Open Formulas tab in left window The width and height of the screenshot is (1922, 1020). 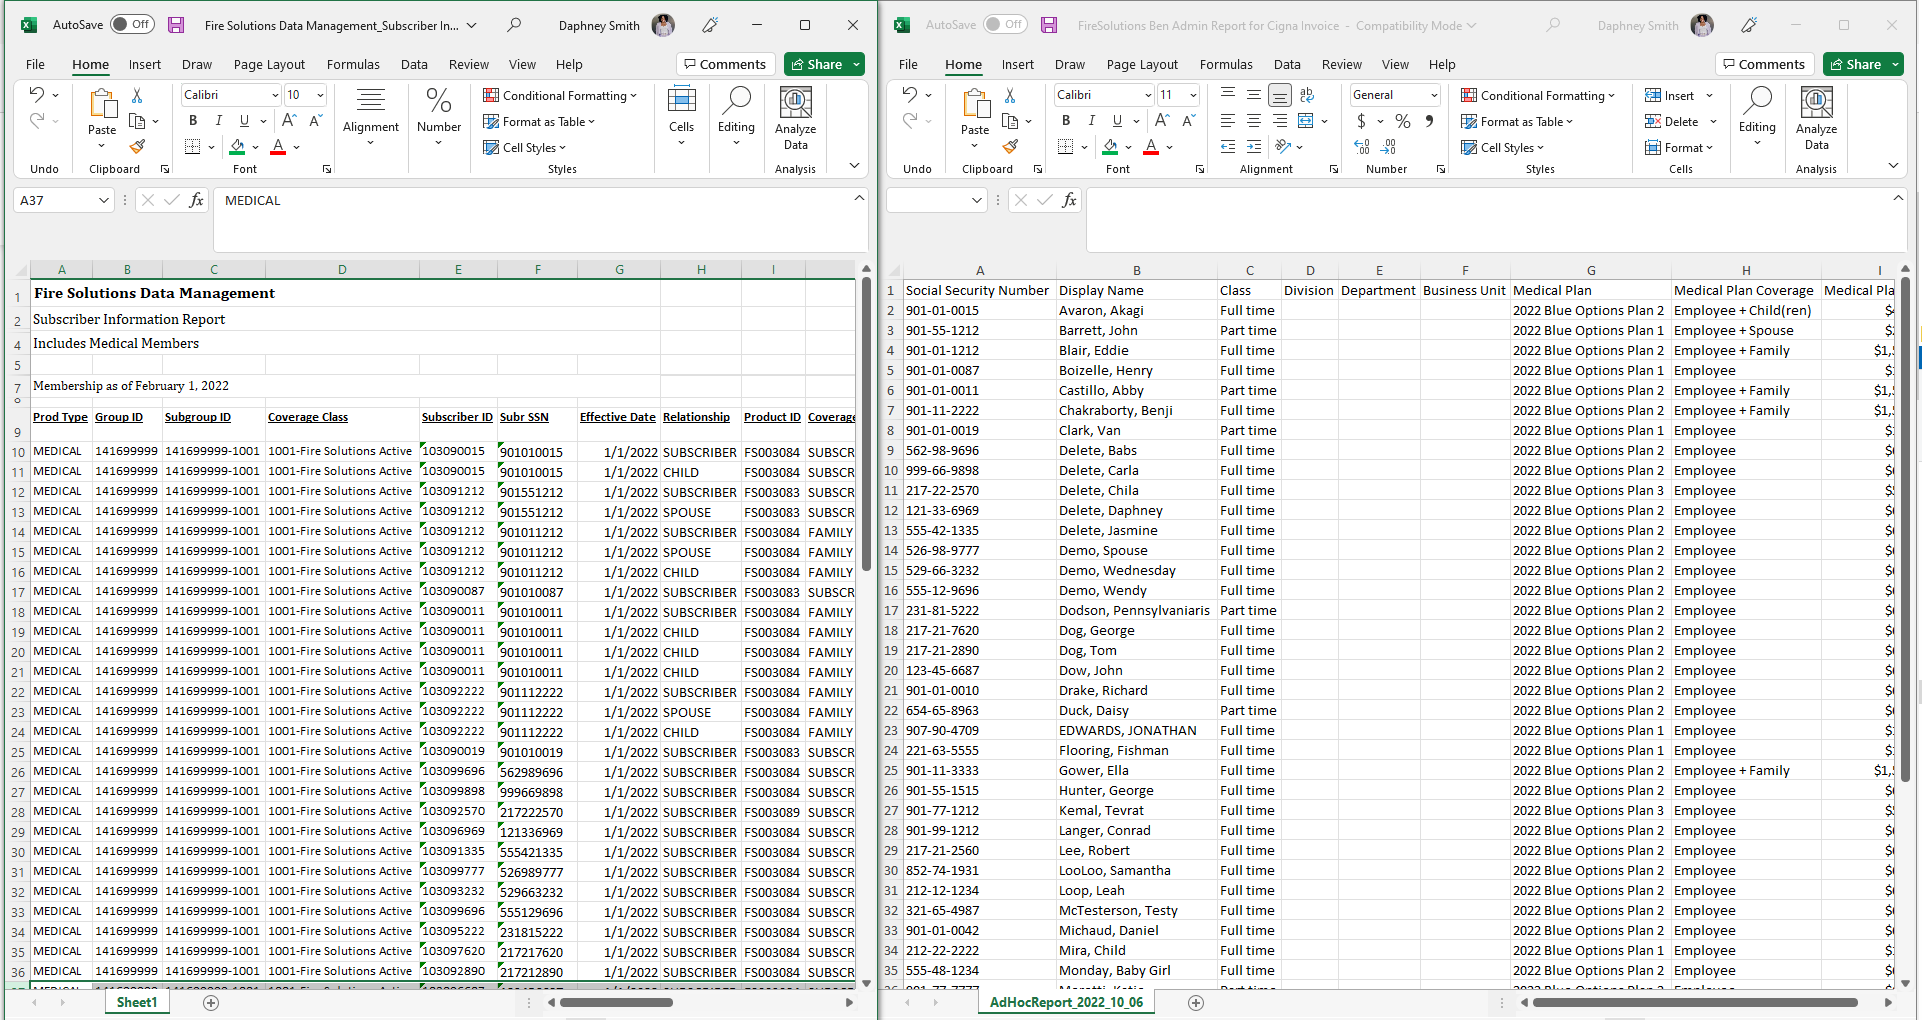pos(353,64)
